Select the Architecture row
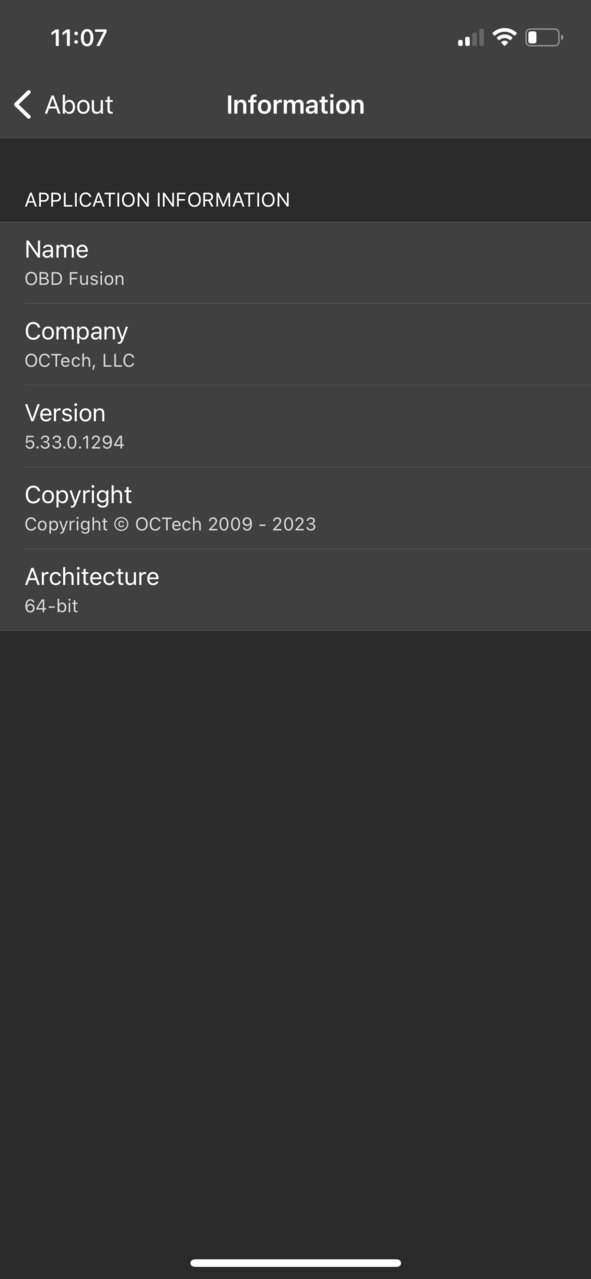 [x=295, y=591]
